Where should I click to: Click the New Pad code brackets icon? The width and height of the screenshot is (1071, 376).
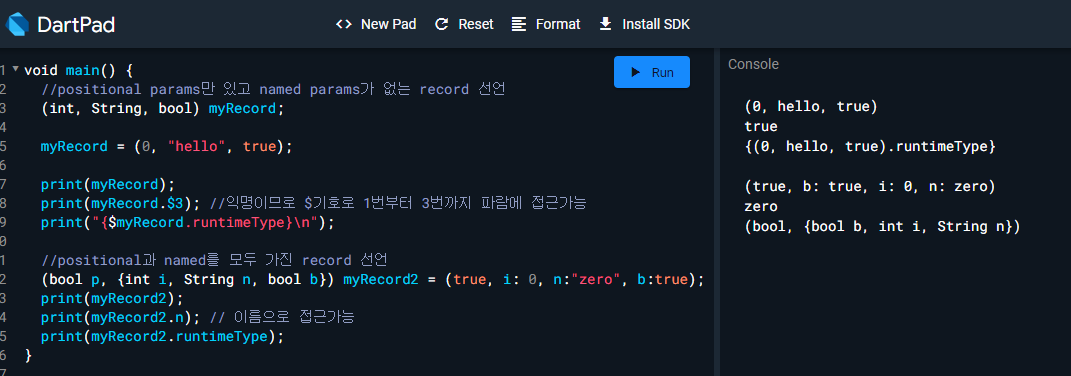(x=344, y=24)
